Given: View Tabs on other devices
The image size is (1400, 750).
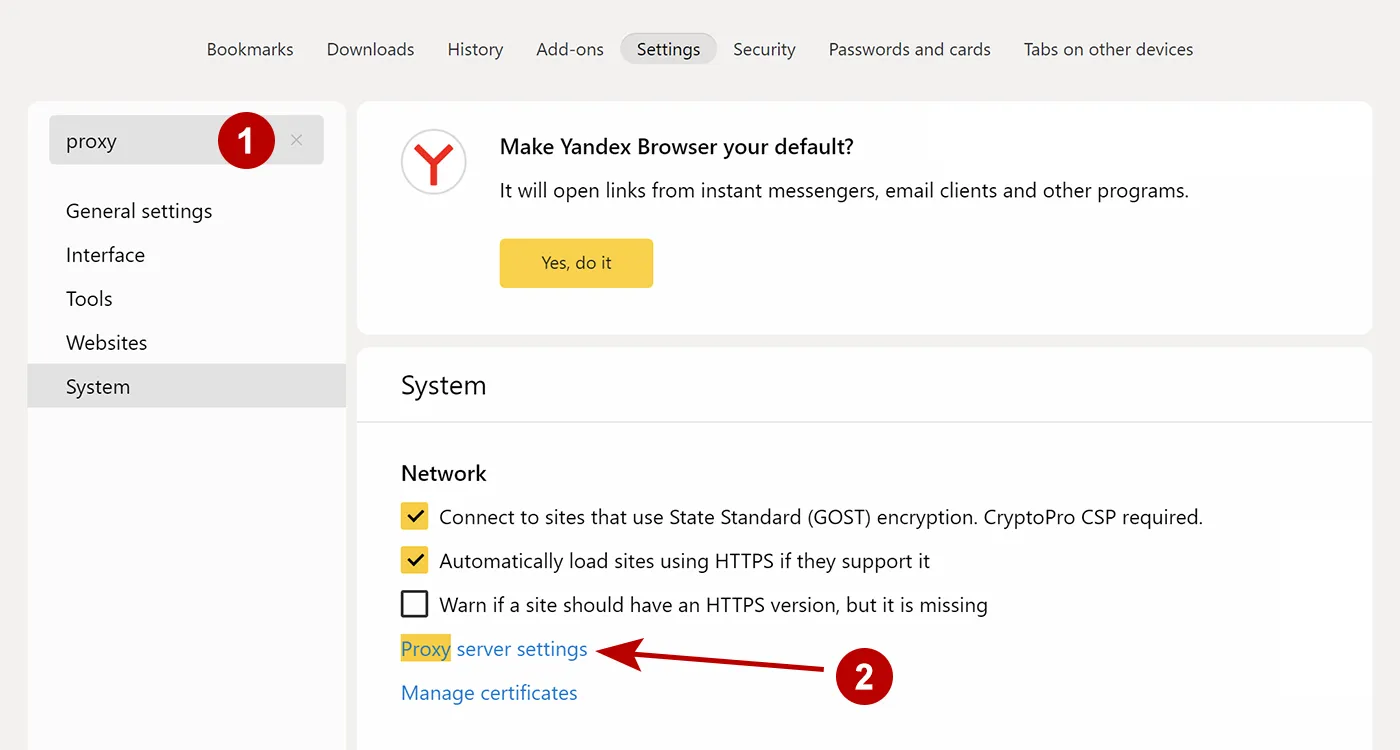Looking at the screenshot, I should 1108,49.
